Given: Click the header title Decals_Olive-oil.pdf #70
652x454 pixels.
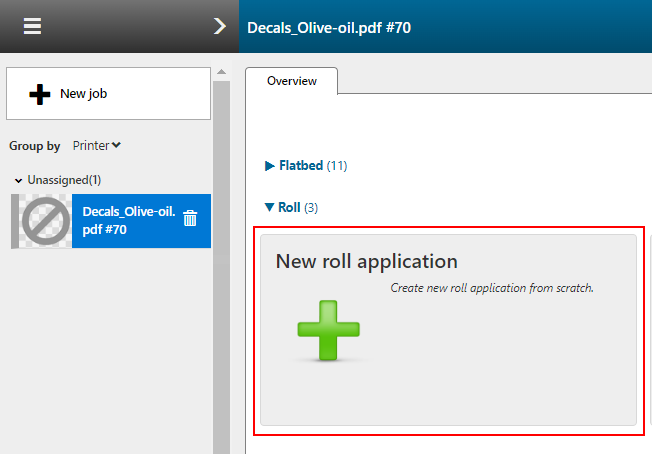Looking at the screenshot, I should pyautogui.click(x=329, y=27).
